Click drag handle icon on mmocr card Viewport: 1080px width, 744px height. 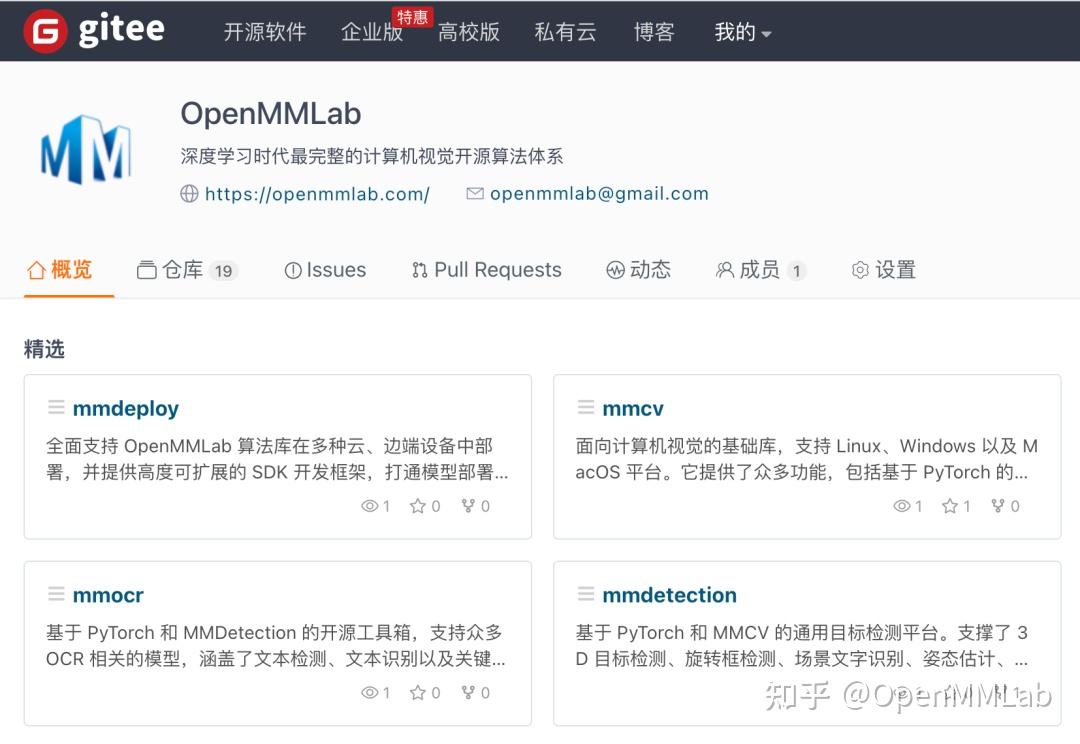tap(56, 593)
